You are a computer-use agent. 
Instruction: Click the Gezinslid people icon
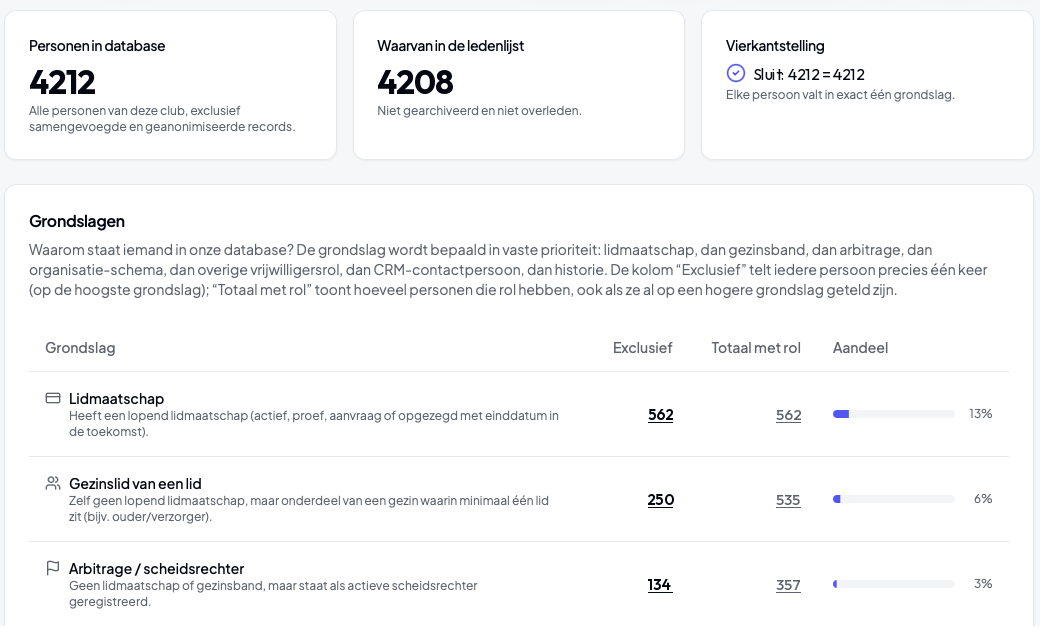[52, 483]
